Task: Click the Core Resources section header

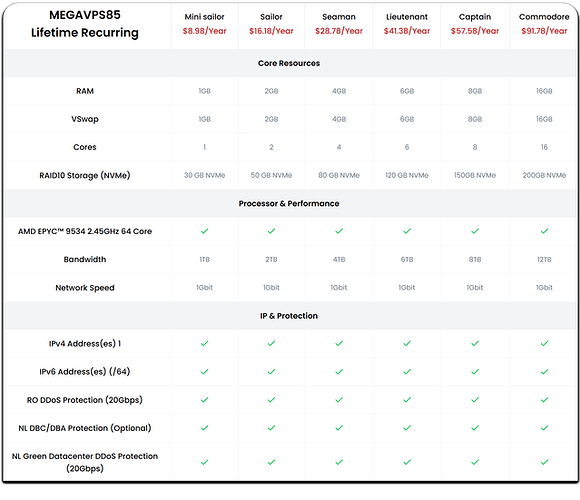Action: (x=289, y=63)
